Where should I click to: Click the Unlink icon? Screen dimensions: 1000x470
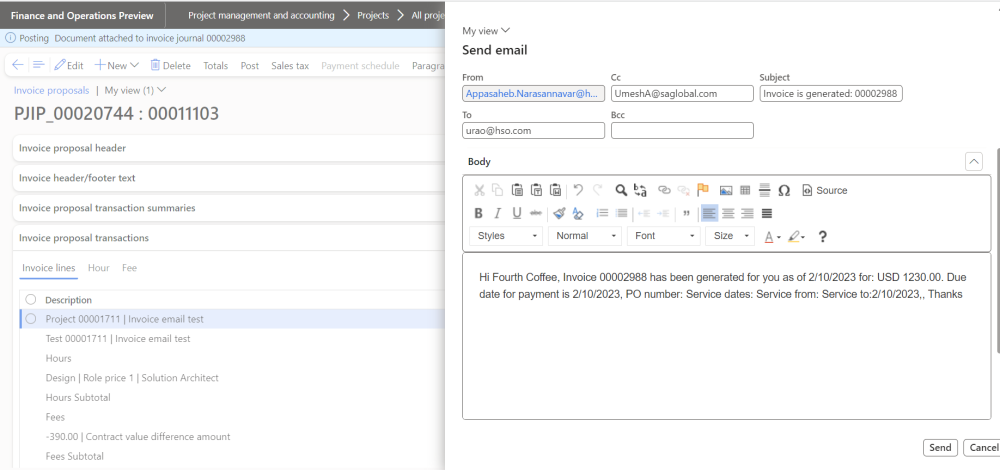[x=683, y=190]
